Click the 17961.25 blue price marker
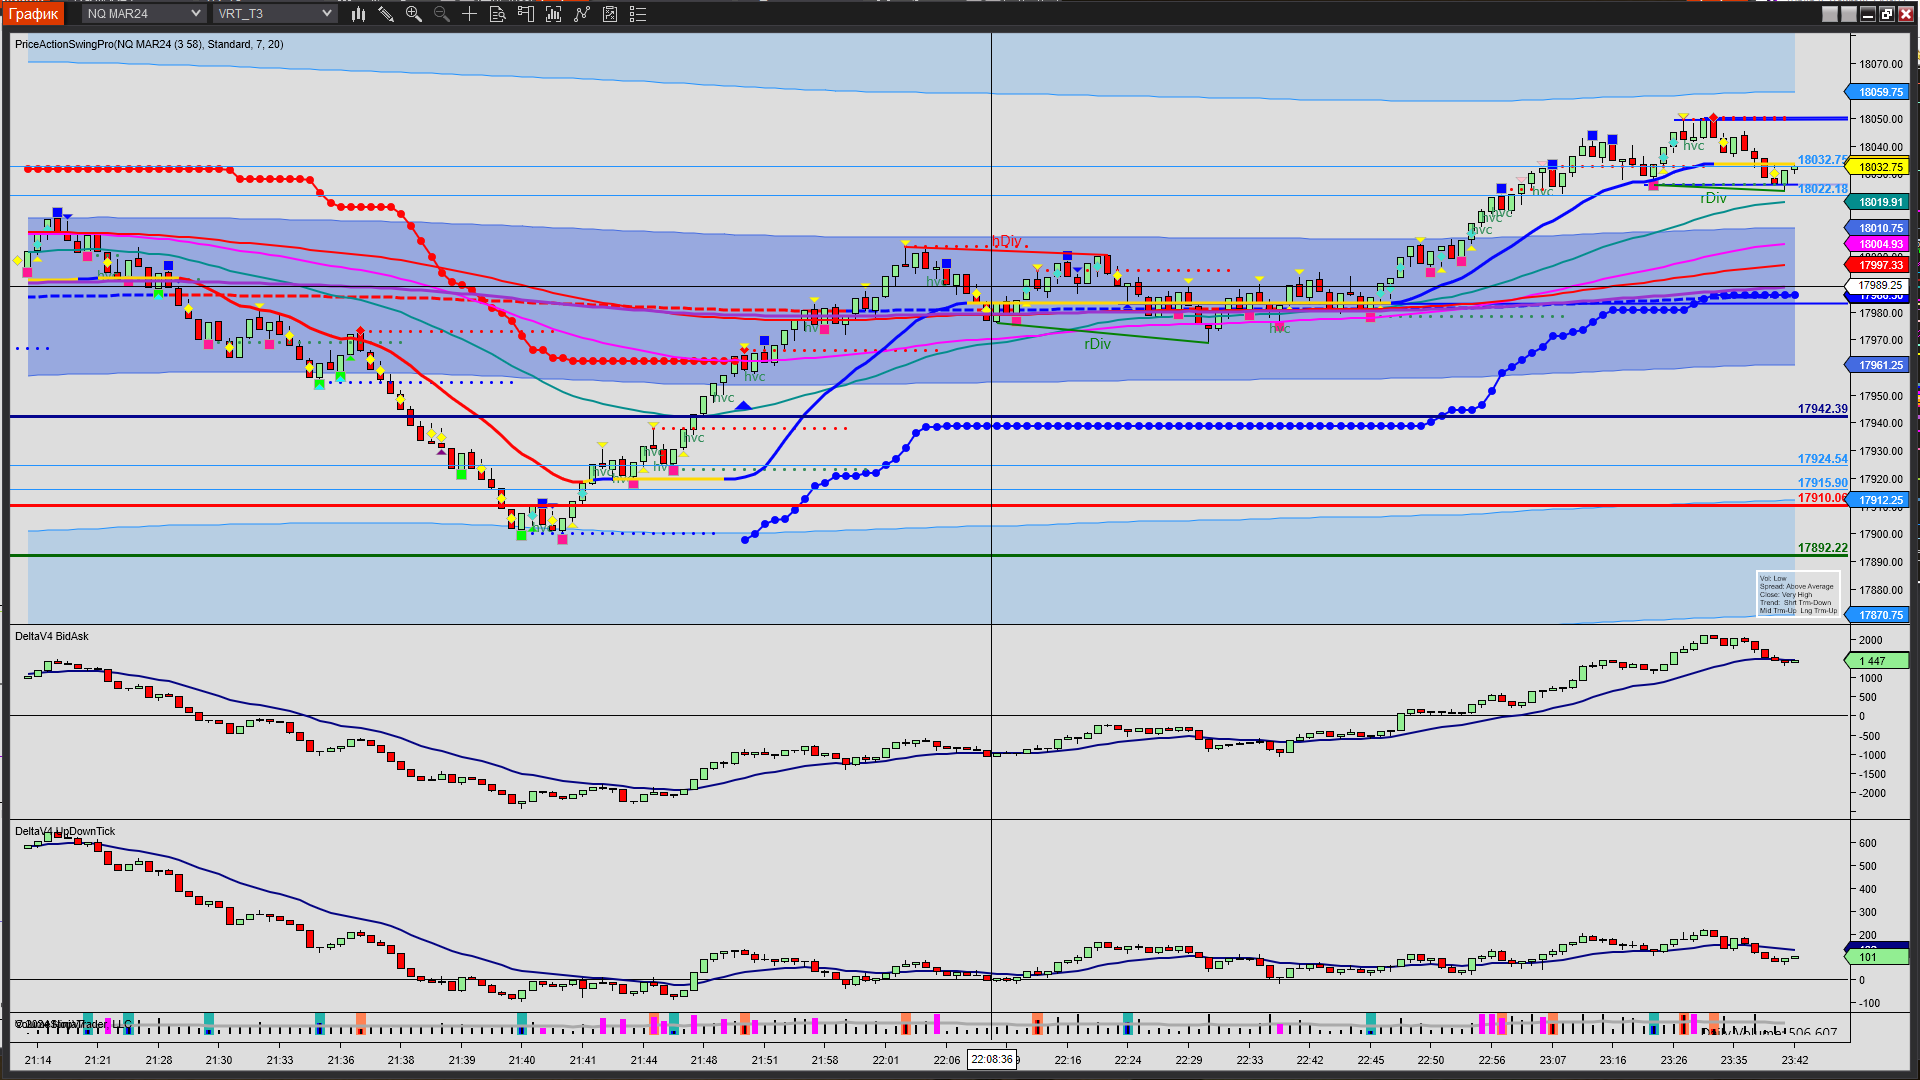Image resolution: width=1920 pixels, height=1080 pixels. pos(1879,366)
